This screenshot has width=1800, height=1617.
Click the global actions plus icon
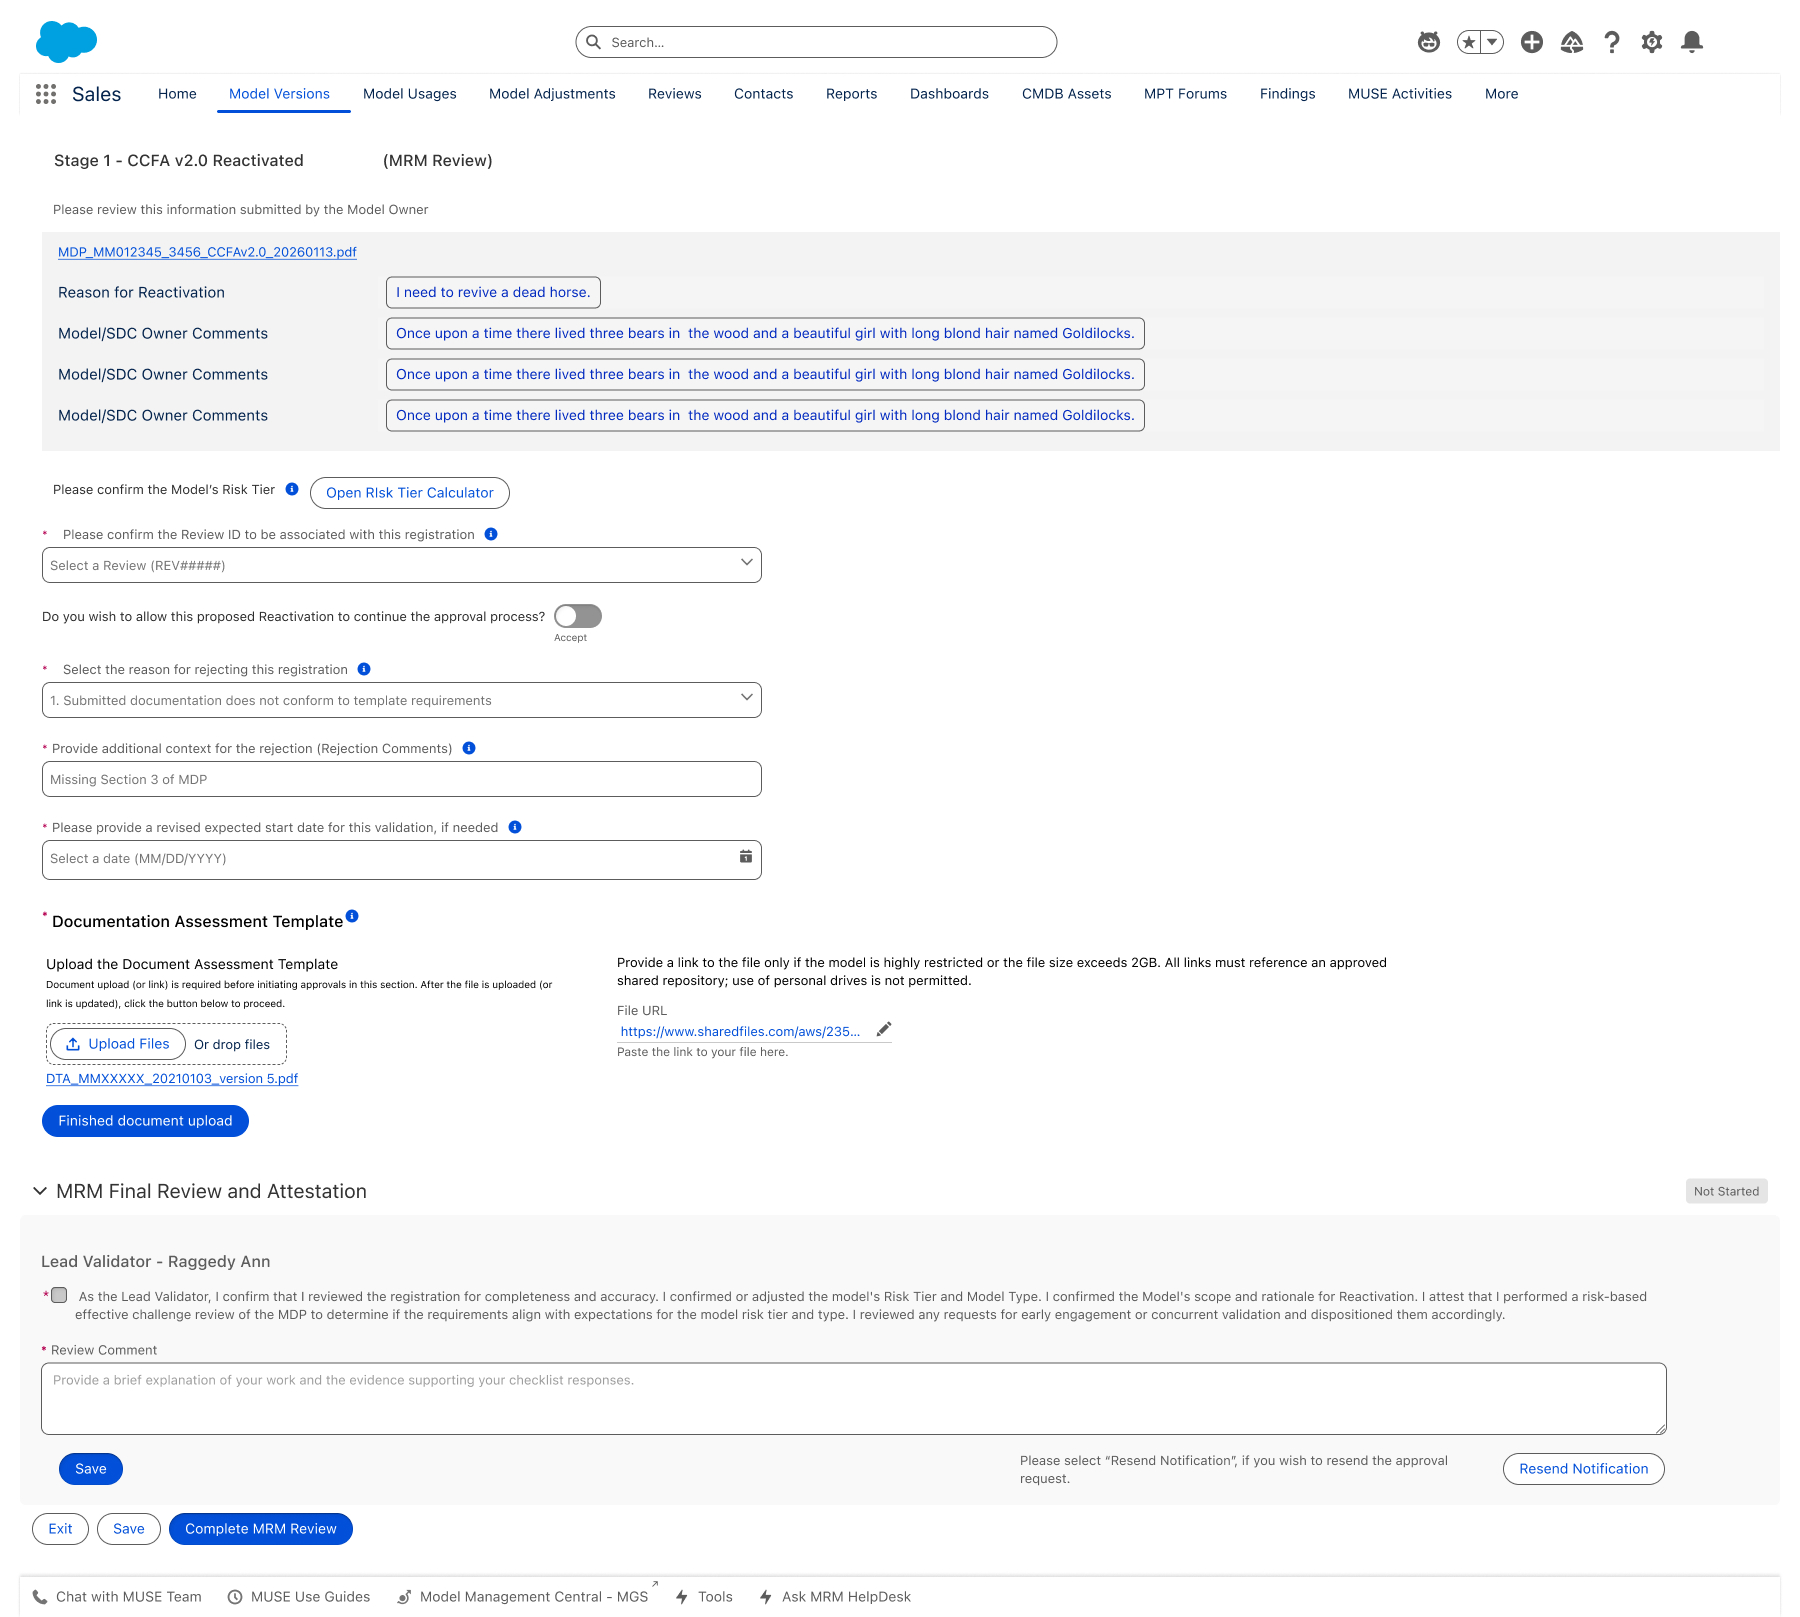click(1531, 42)
